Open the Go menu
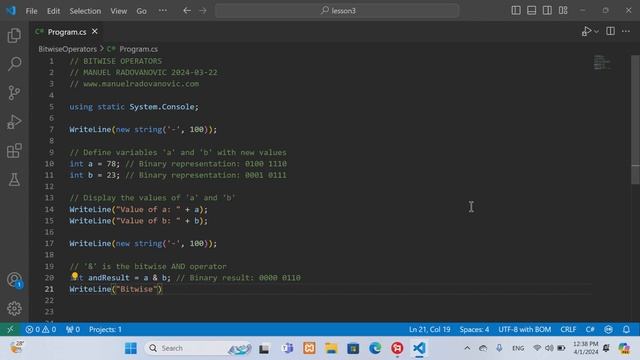This screenshot has width=640, height=360. (x=142, y=11)
